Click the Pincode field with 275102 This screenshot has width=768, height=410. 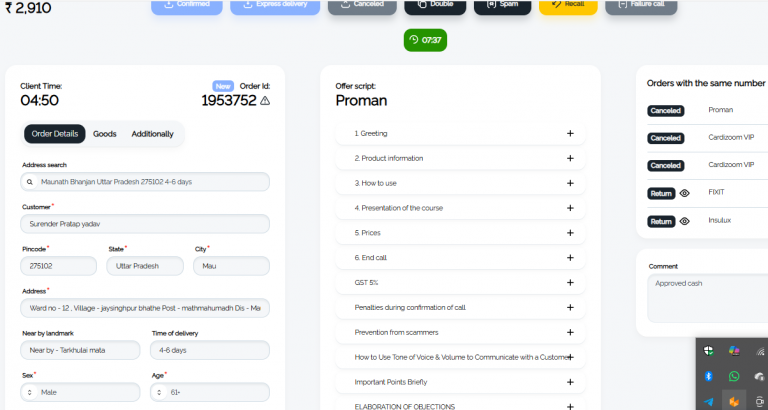tap(59, 266)
